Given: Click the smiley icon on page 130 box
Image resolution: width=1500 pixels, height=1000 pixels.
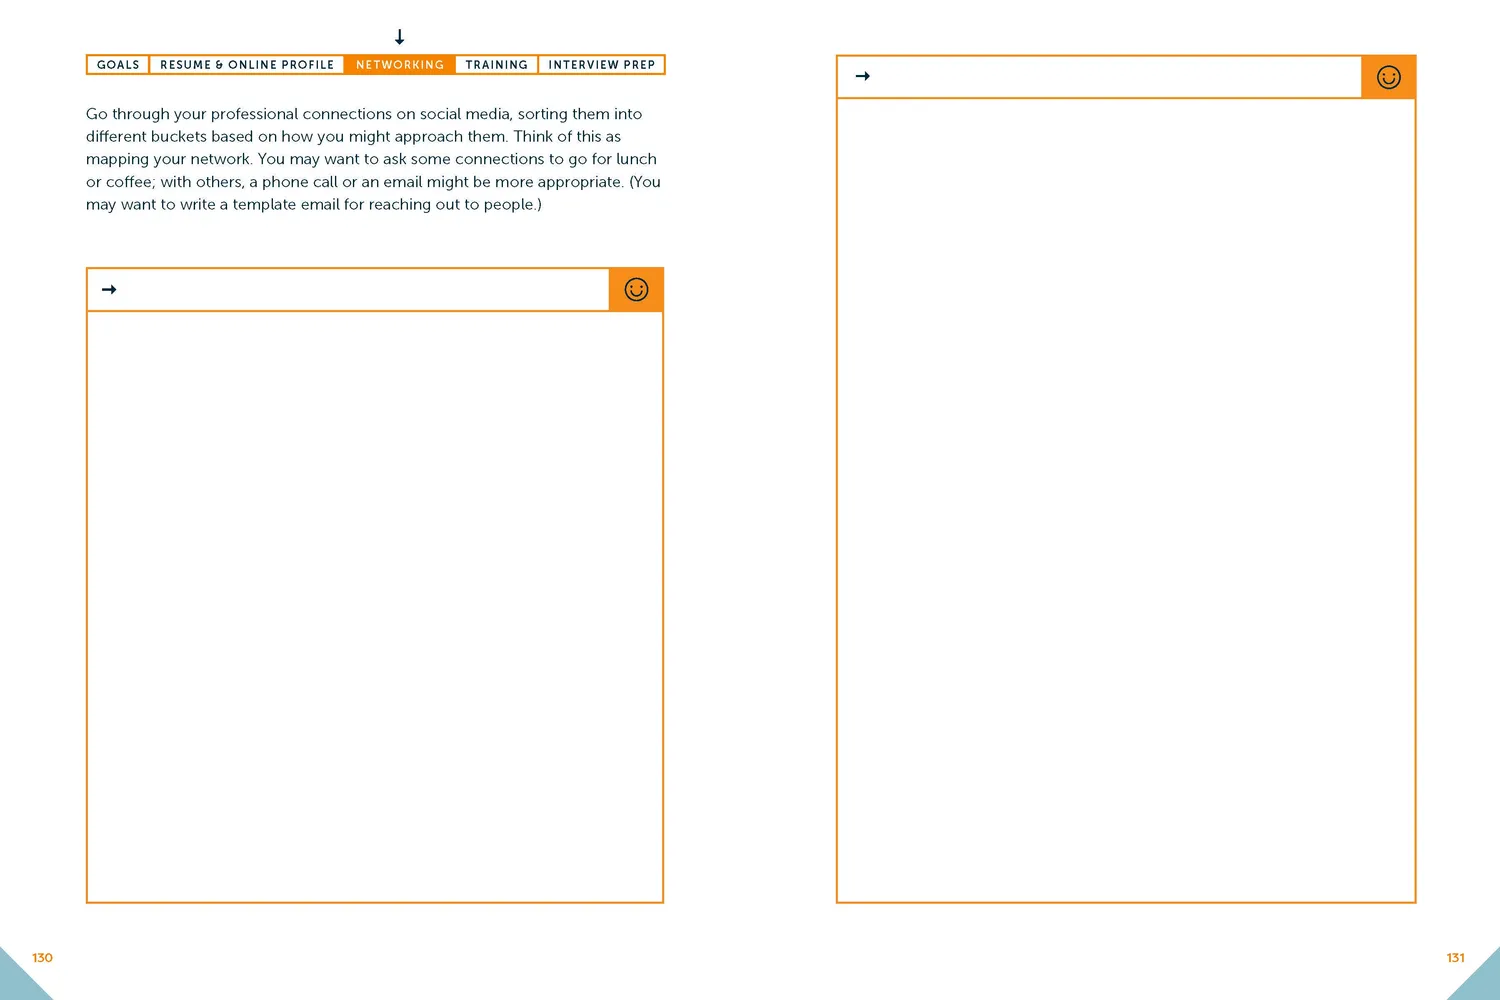Looking at the screenshot, I should click(636, 290).
